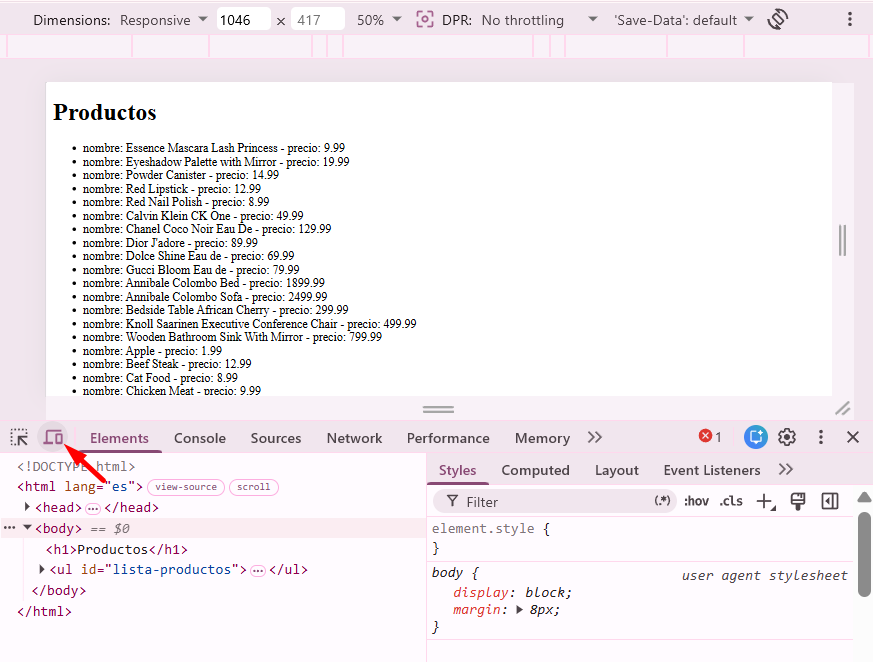Open DevTools settings gear
873x662 pixels.
[787, 437]
